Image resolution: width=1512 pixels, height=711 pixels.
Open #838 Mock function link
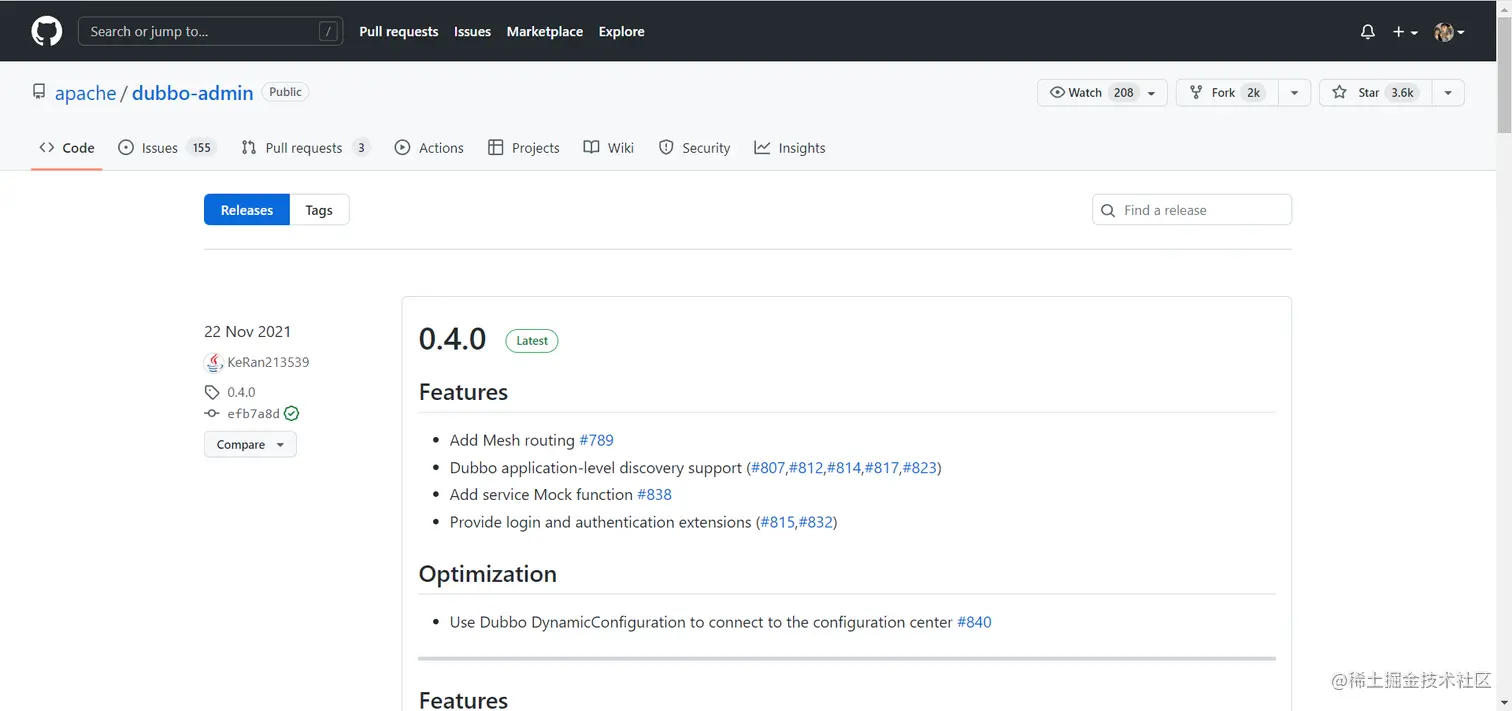(654, 494)
